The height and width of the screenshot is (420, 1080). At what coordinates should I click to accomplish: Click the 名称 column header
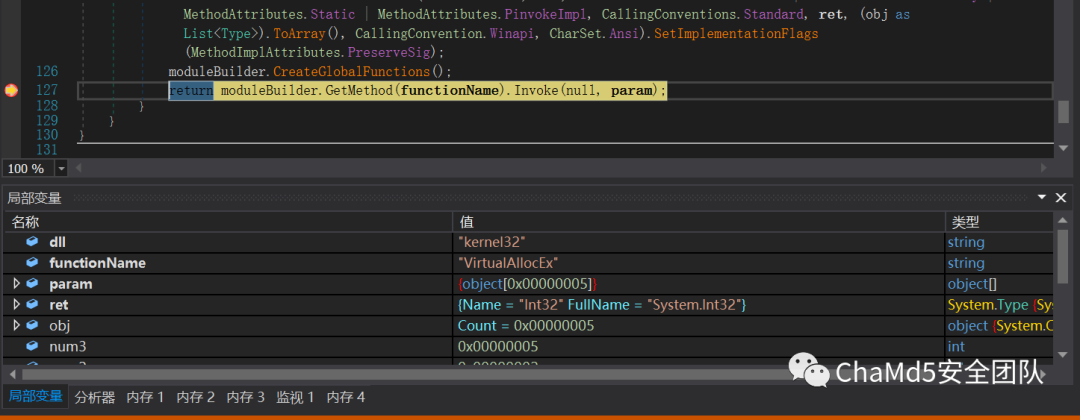pyautogui.click(x=228, y=222)
